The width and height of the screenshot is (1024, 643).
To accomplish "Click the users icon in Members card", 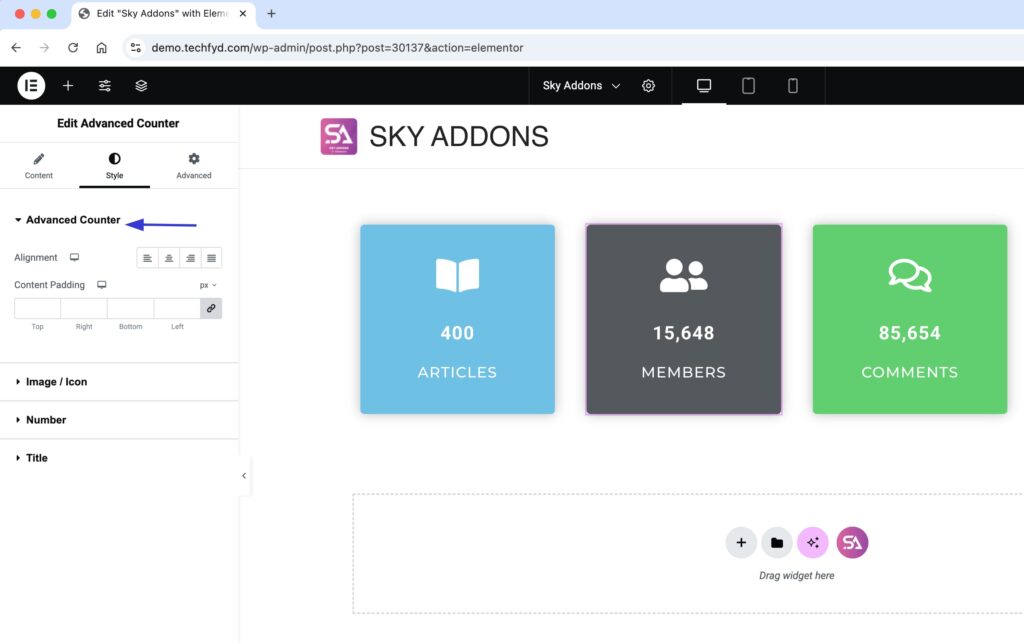I will [683, 275].
